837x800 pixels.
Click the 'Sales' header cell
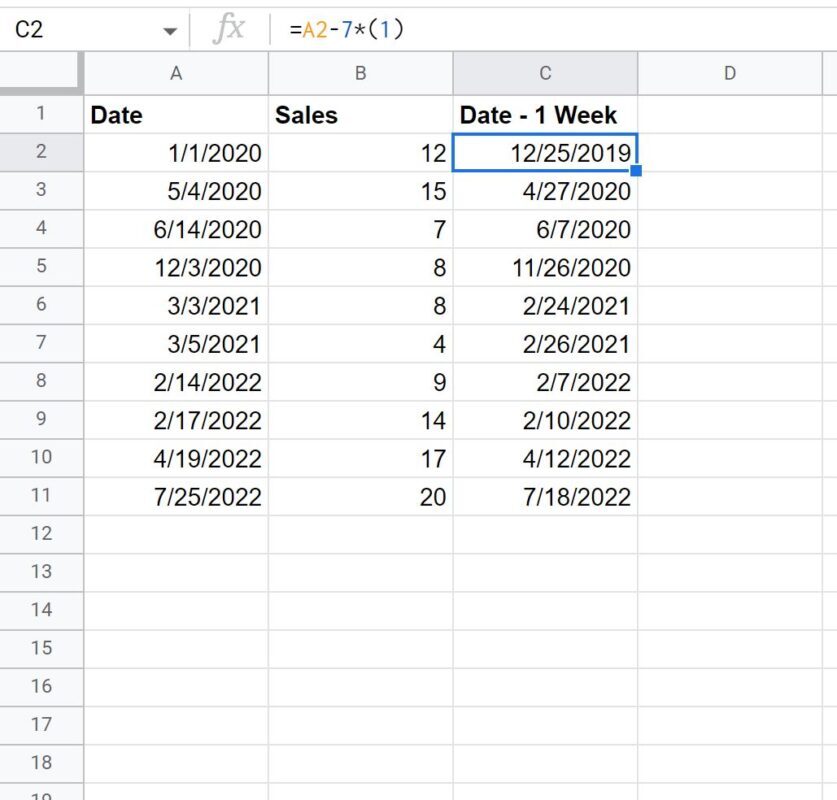click(361, 115)
